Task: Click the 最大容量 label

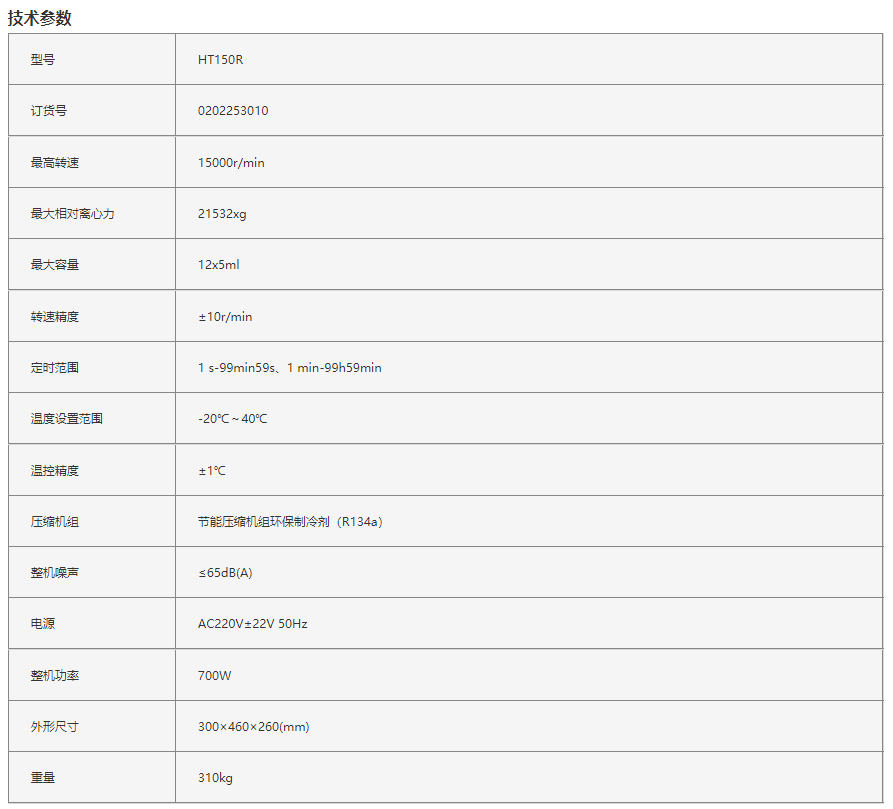Action: tap(55, 265)
